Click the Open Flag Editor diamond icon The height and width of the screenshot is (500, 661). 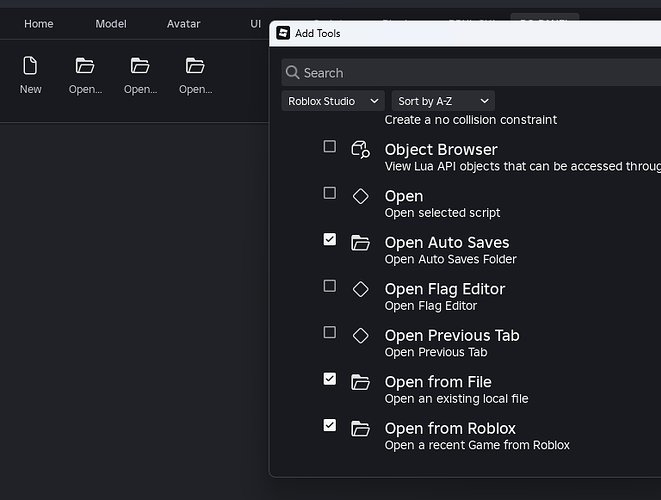(360, 289)
